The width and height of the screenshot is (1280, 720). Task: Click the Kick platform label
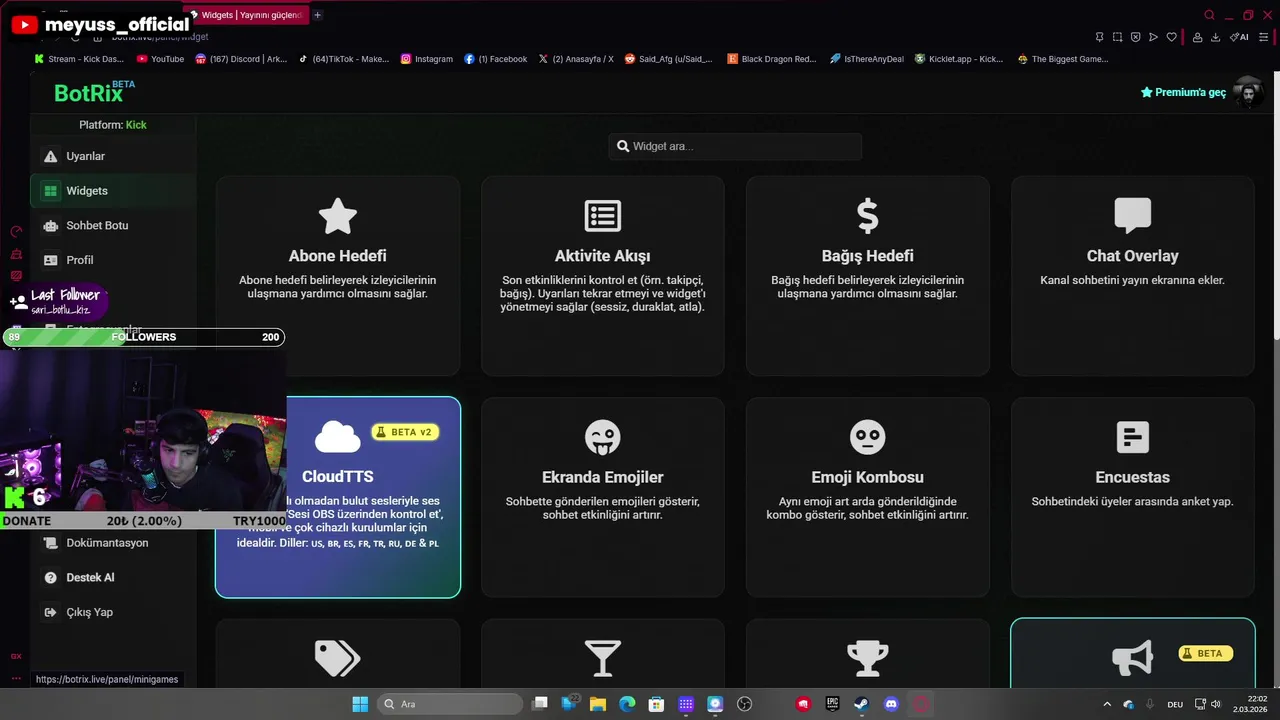click(x=136, y=125)
